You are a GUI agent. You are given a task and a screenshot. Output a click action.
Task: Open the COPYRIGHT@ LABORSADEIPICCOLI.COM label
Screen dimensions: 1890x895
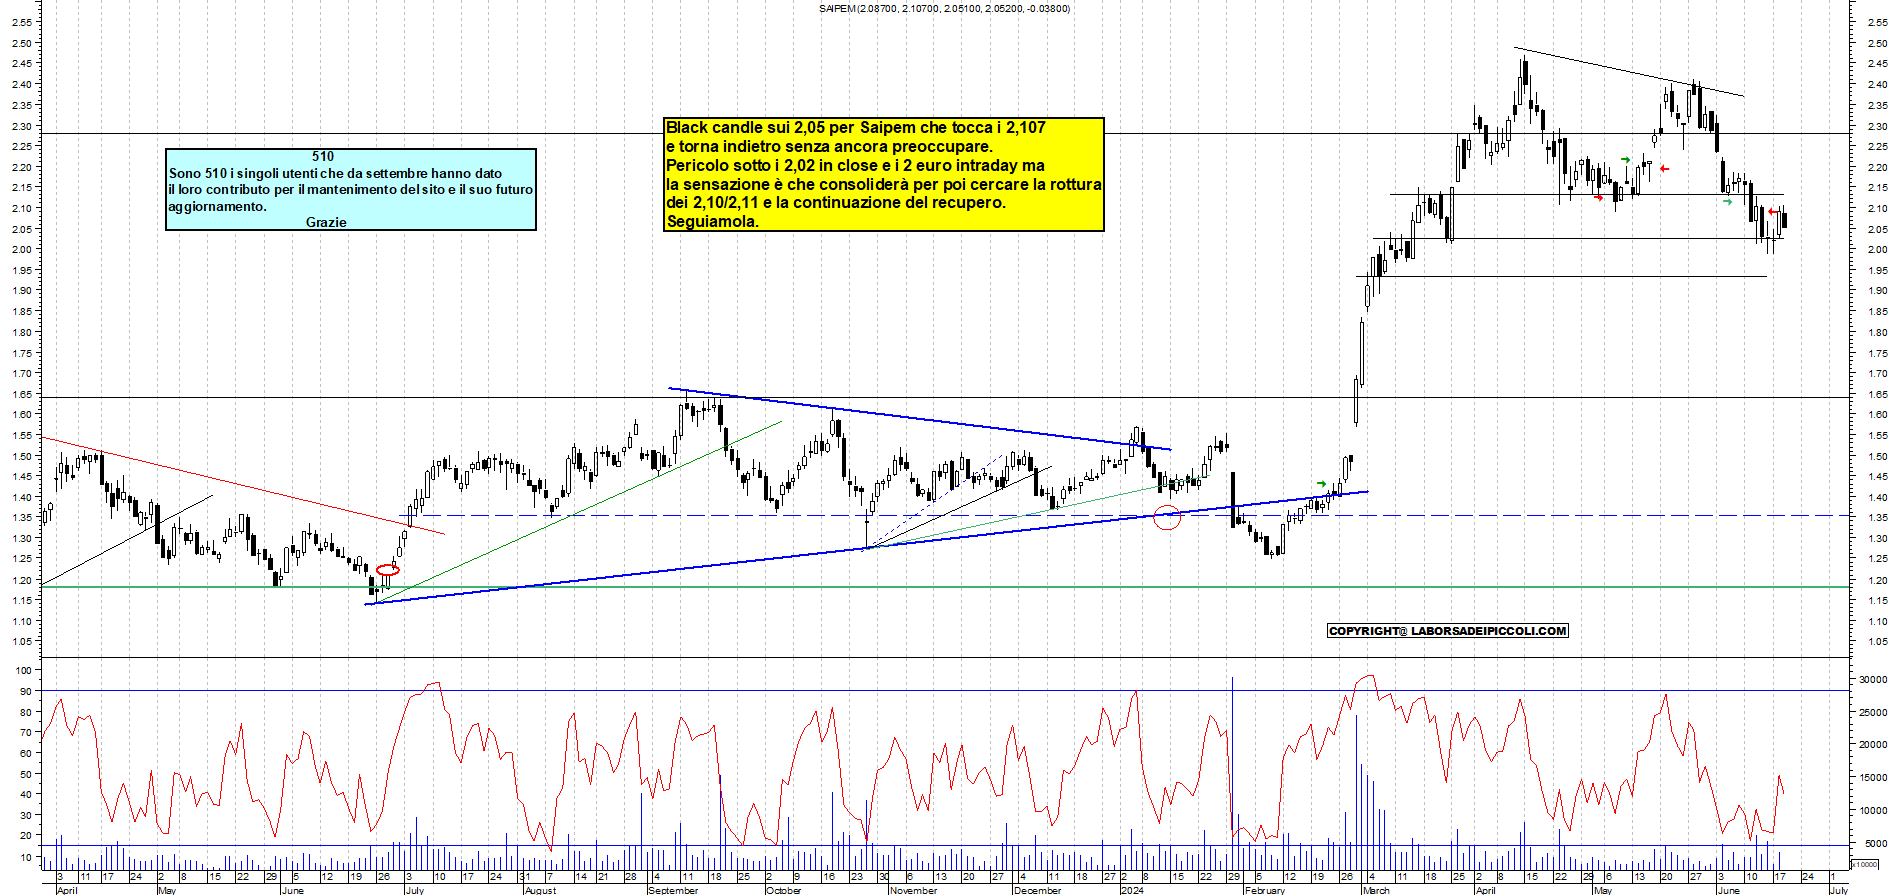tap(1448, 631)
